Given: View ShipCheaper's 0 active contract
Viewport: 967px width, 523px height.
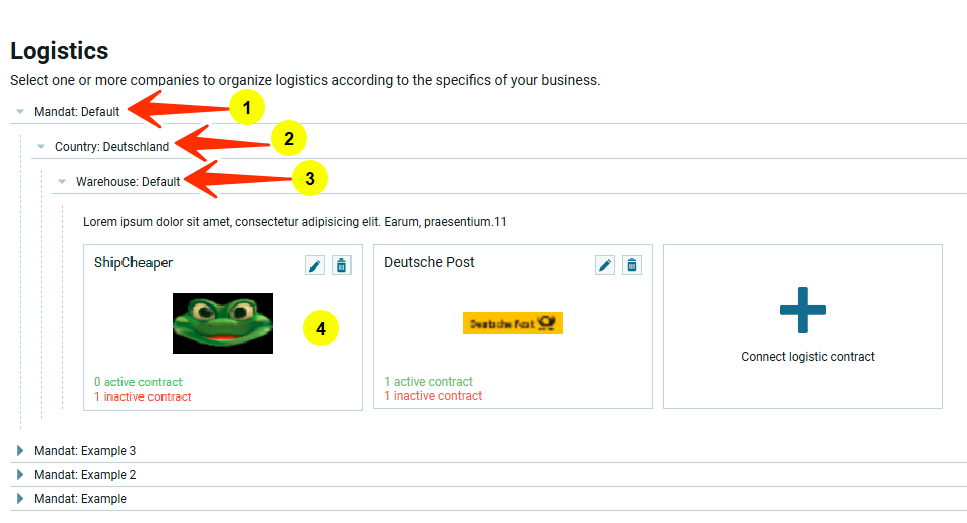Looking at the screenshot, I should (138, 382).
